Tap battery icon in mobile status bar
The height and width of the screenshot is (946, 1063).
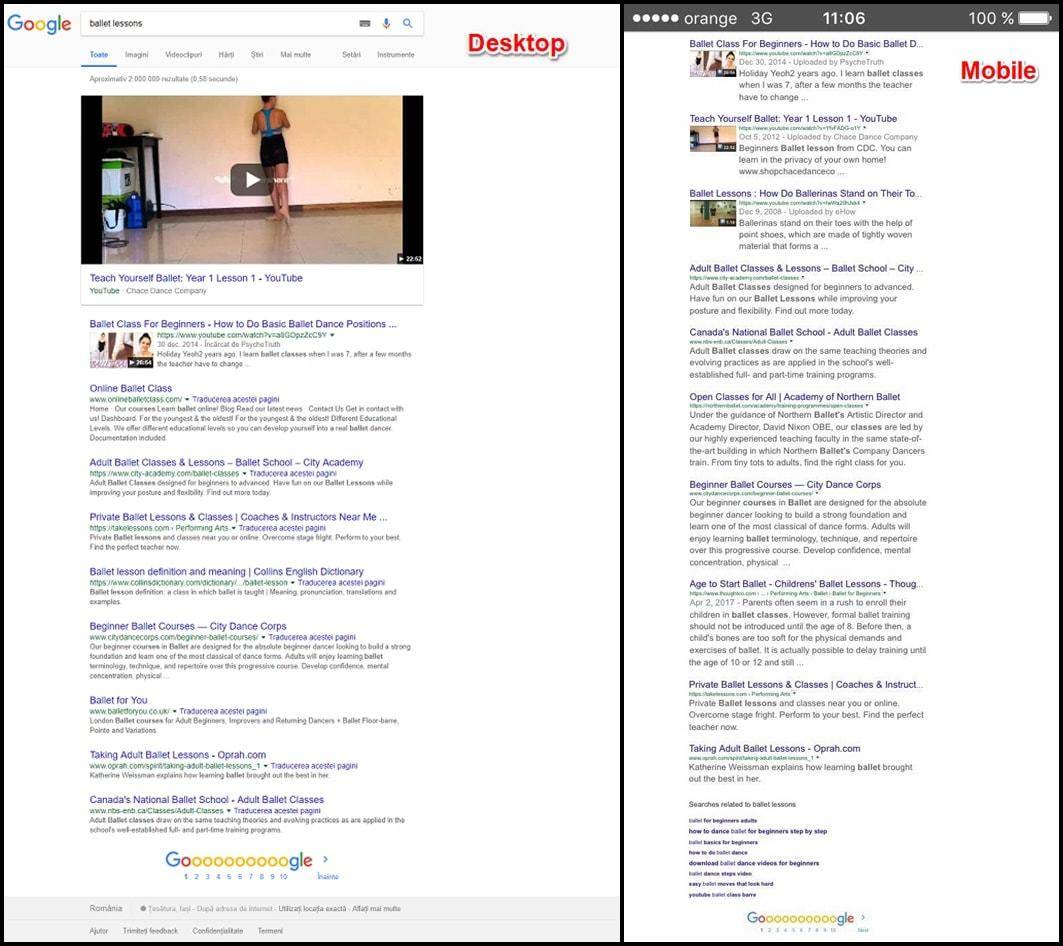(x=1036, y=18)
